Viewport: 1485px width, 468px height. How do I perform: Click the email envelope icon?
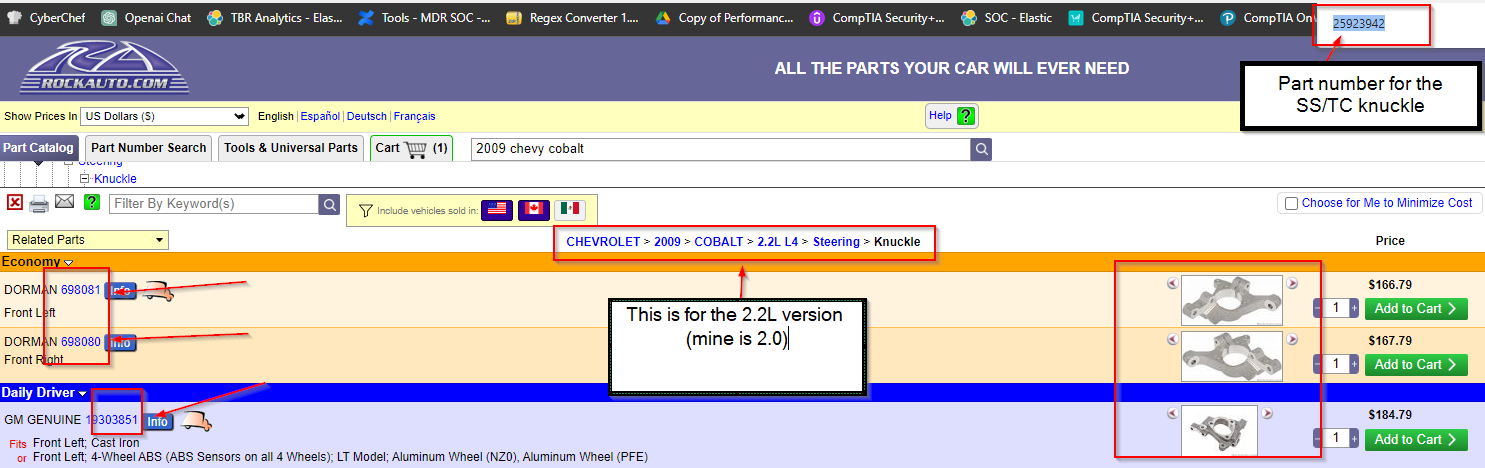click(65, 203)
